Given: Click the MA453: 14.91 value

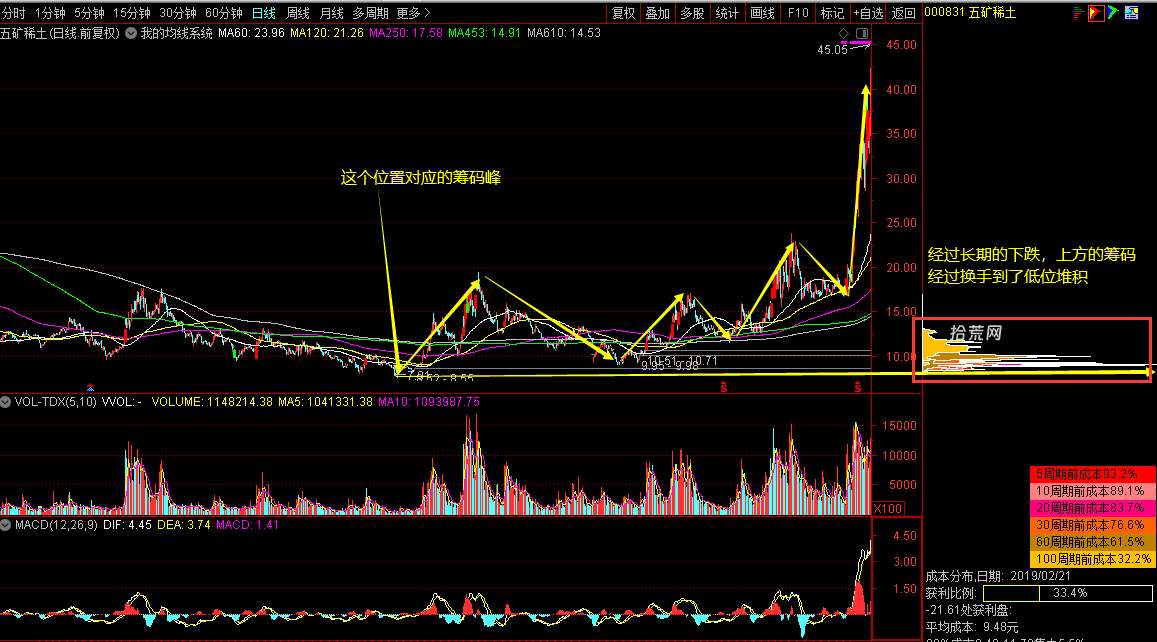Looking at the screenshot, I should pyautogui.click(x=485, y=33).
